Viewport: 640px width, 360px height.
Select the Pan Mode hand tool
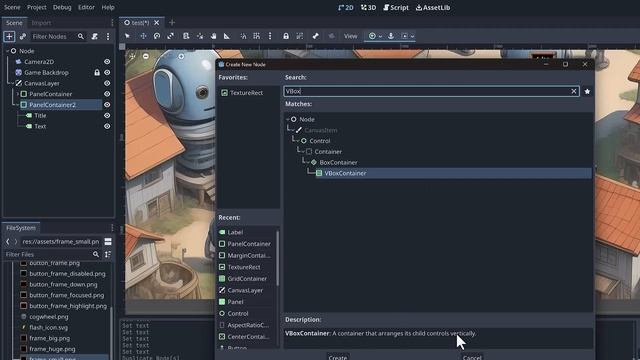[x=213, y=36]
